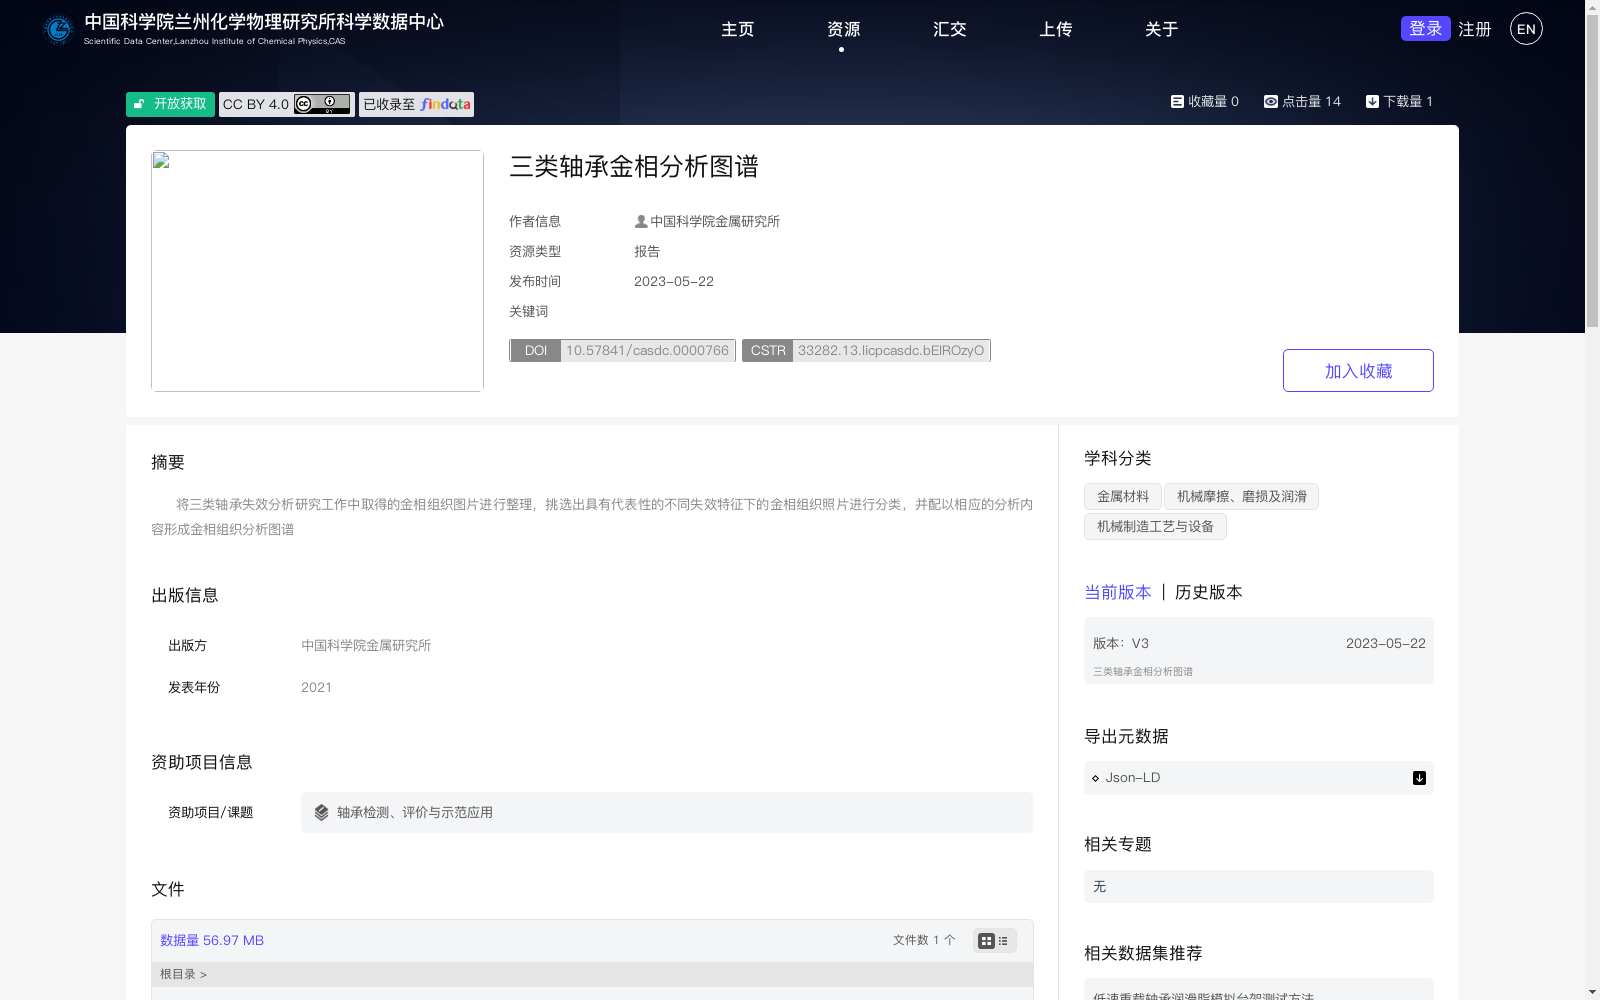Switch language with EN button
Screen dimensions: 1600x1000
1526,29
